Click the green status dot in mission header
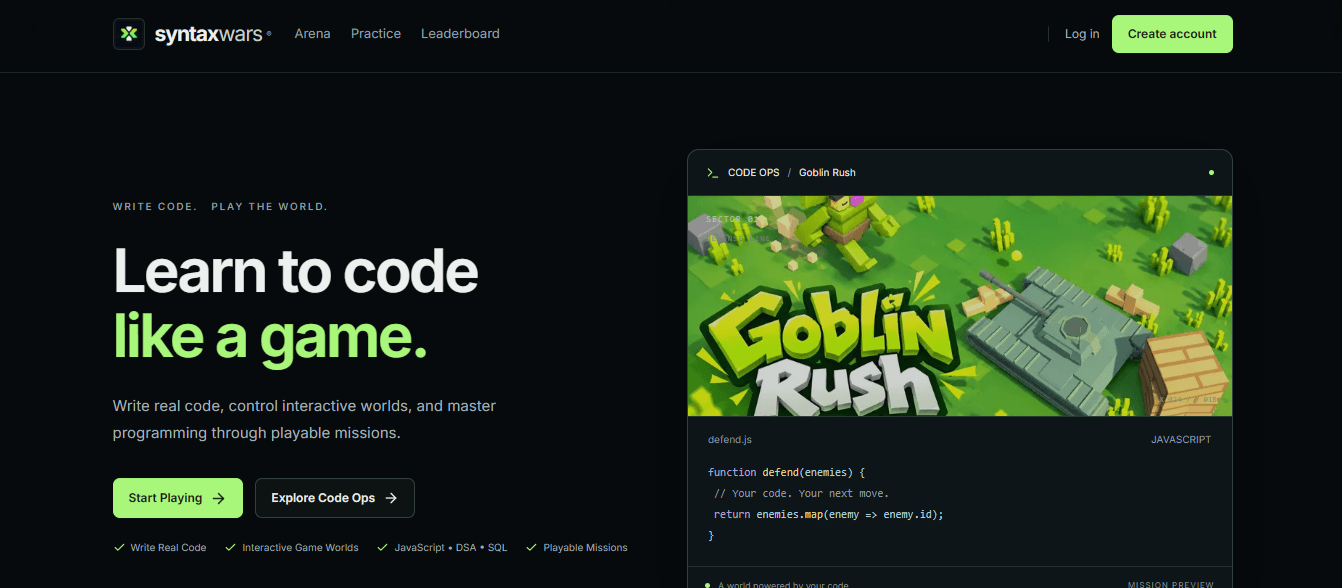This screenshot has height=588, width=1342. [1211, 173]
